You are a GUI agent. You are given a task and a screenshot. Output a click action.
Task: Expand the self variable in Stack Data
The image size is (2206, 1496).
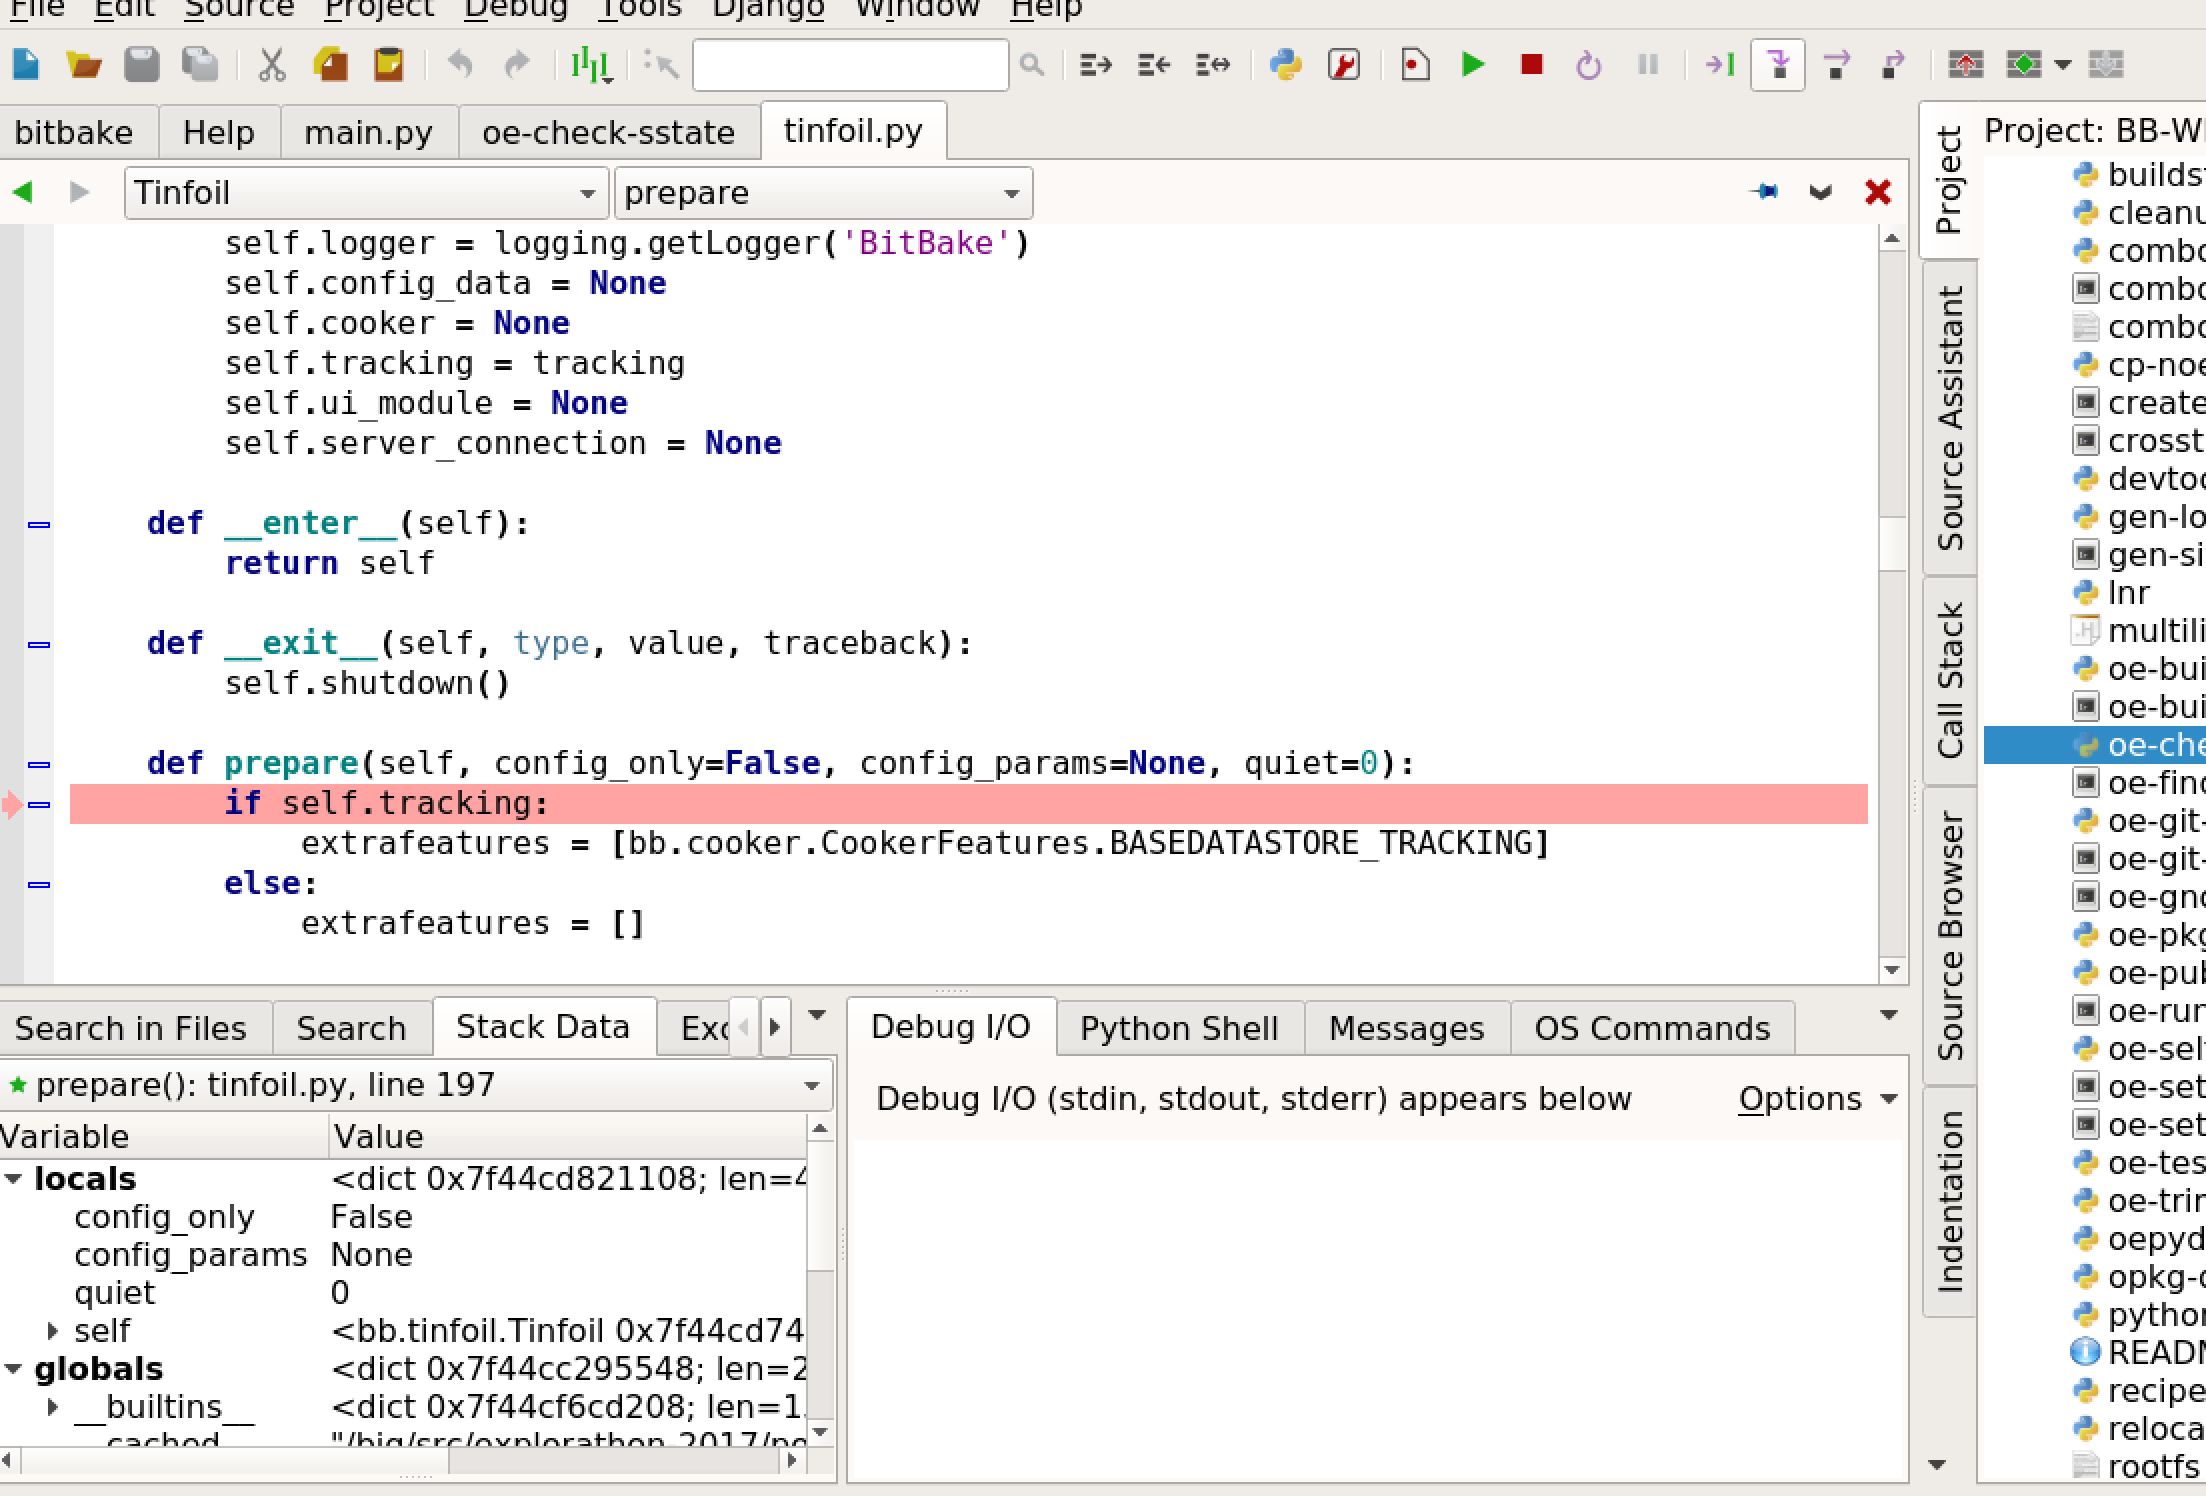pos(53,1331)
